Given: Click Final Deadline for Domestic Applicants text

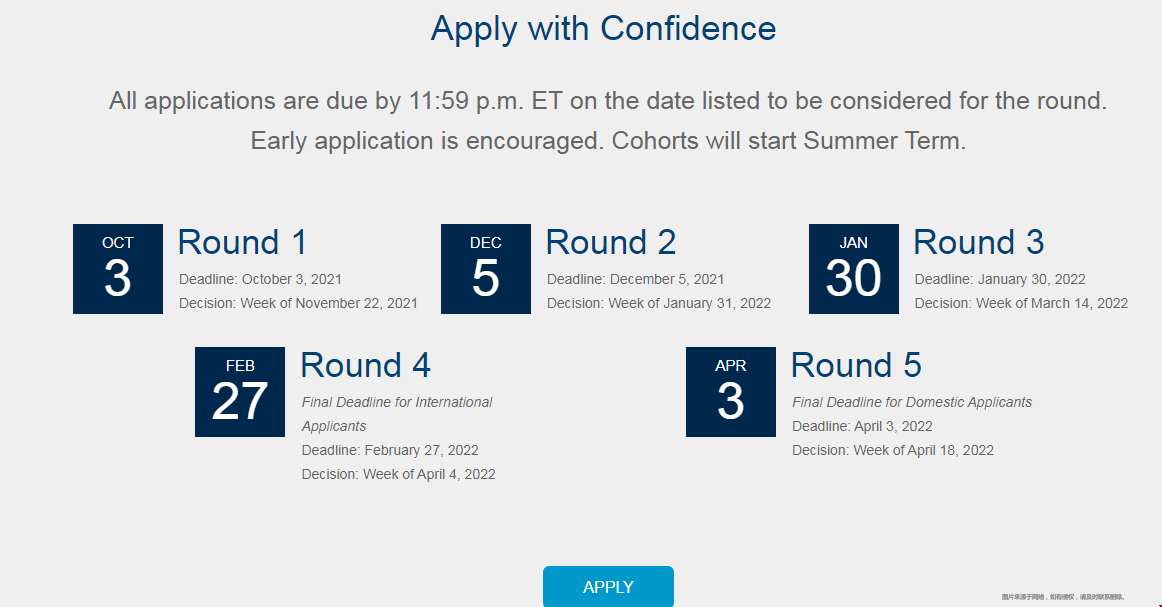Looking at the screenshot, I should 912,402.
